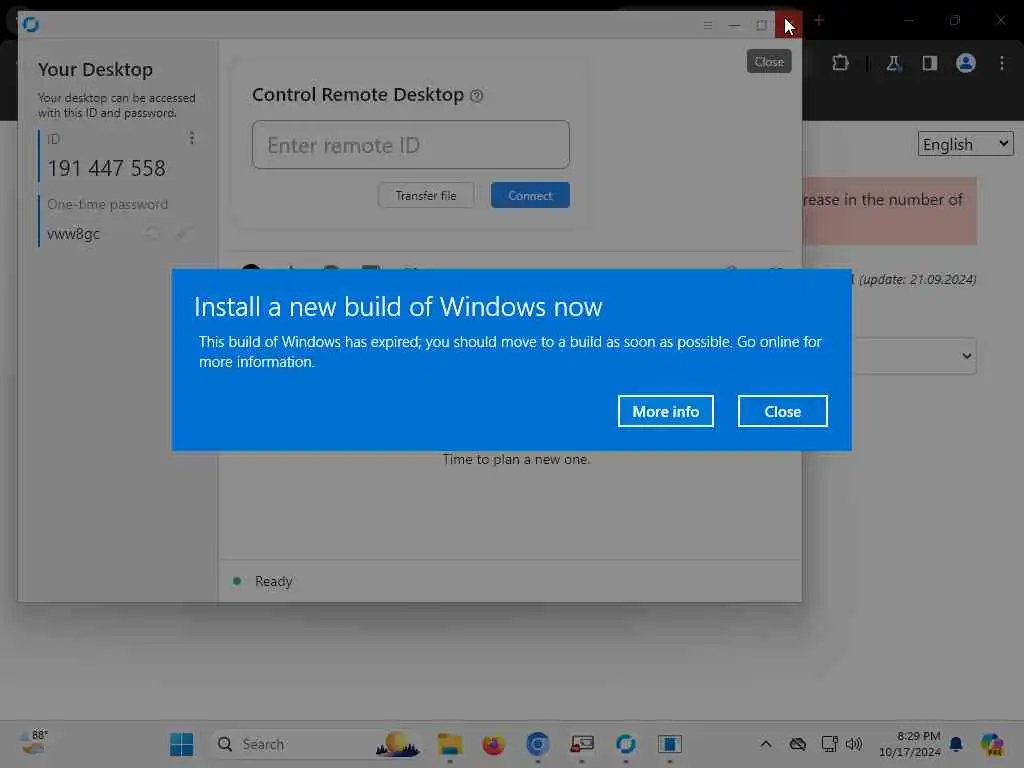
Task: Select the ID number 191 447 558
Action: (x=106, y=168)
